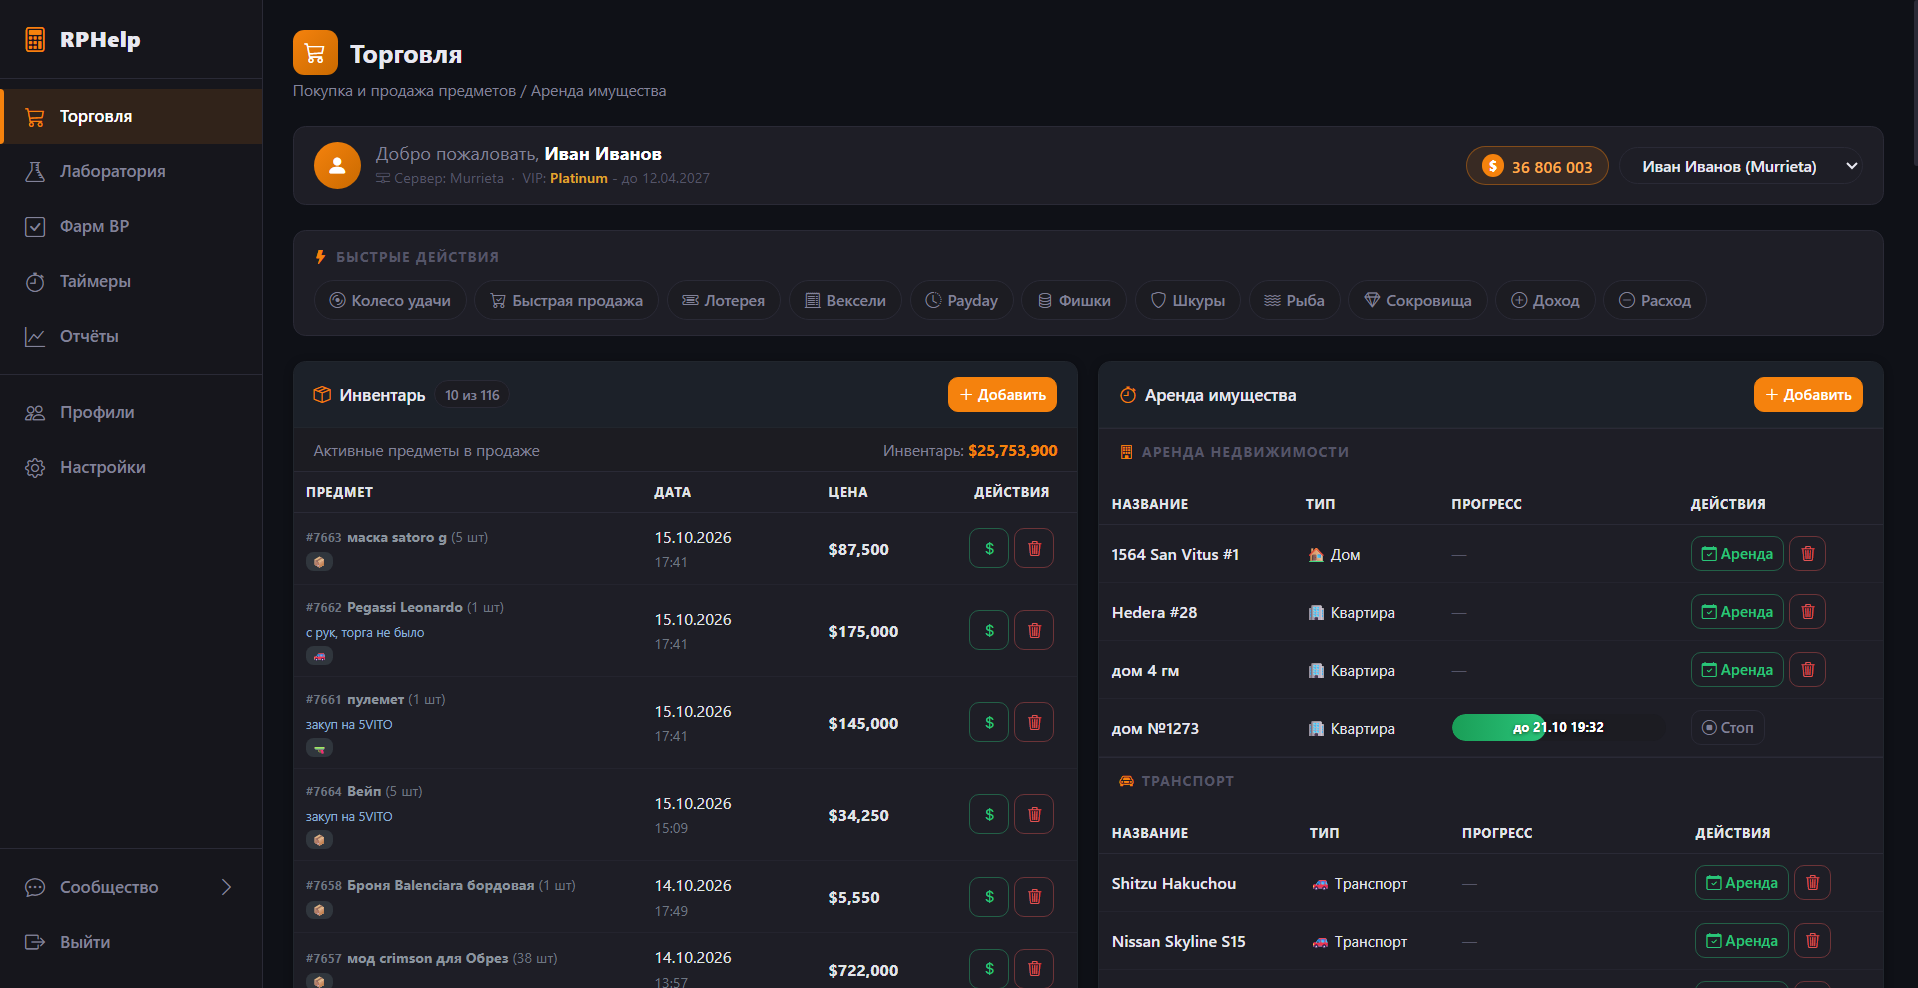Click the дом №1273 rental progress bar

(x=1558, y=727)
